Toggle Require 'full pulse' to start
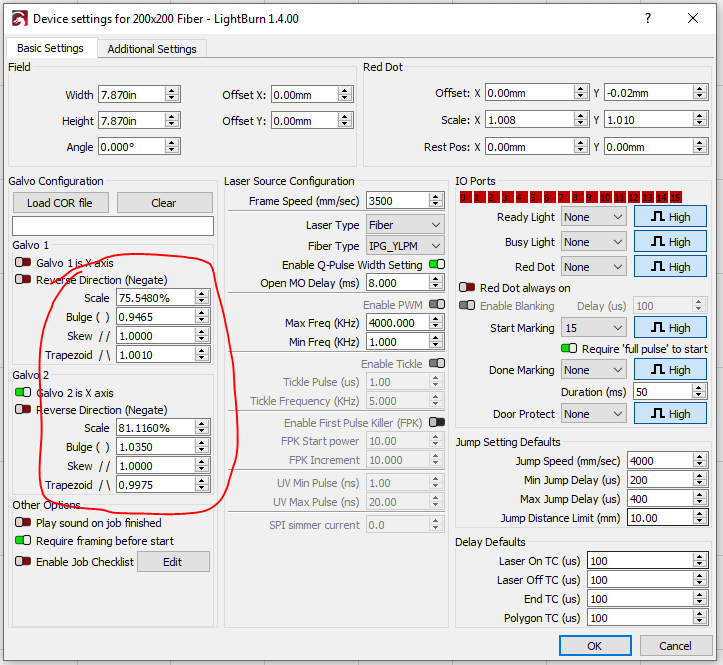The width and height of the screenshot is (723, 665). [569, 348]
